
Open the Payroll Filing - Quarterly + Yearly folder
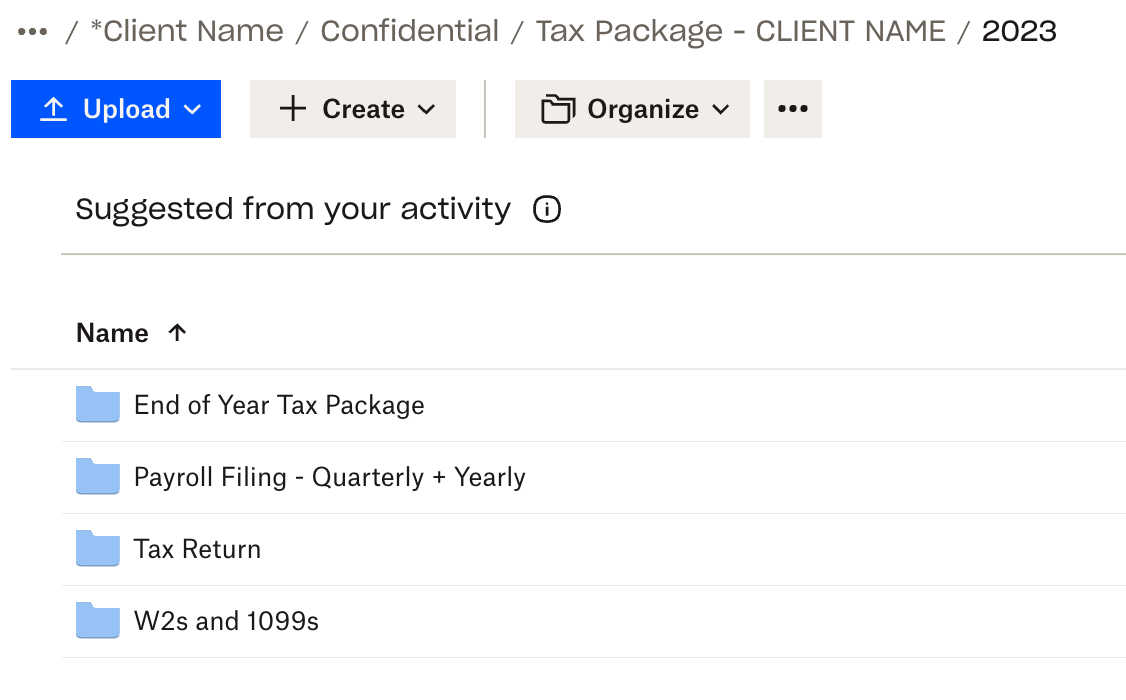[330, 476]
